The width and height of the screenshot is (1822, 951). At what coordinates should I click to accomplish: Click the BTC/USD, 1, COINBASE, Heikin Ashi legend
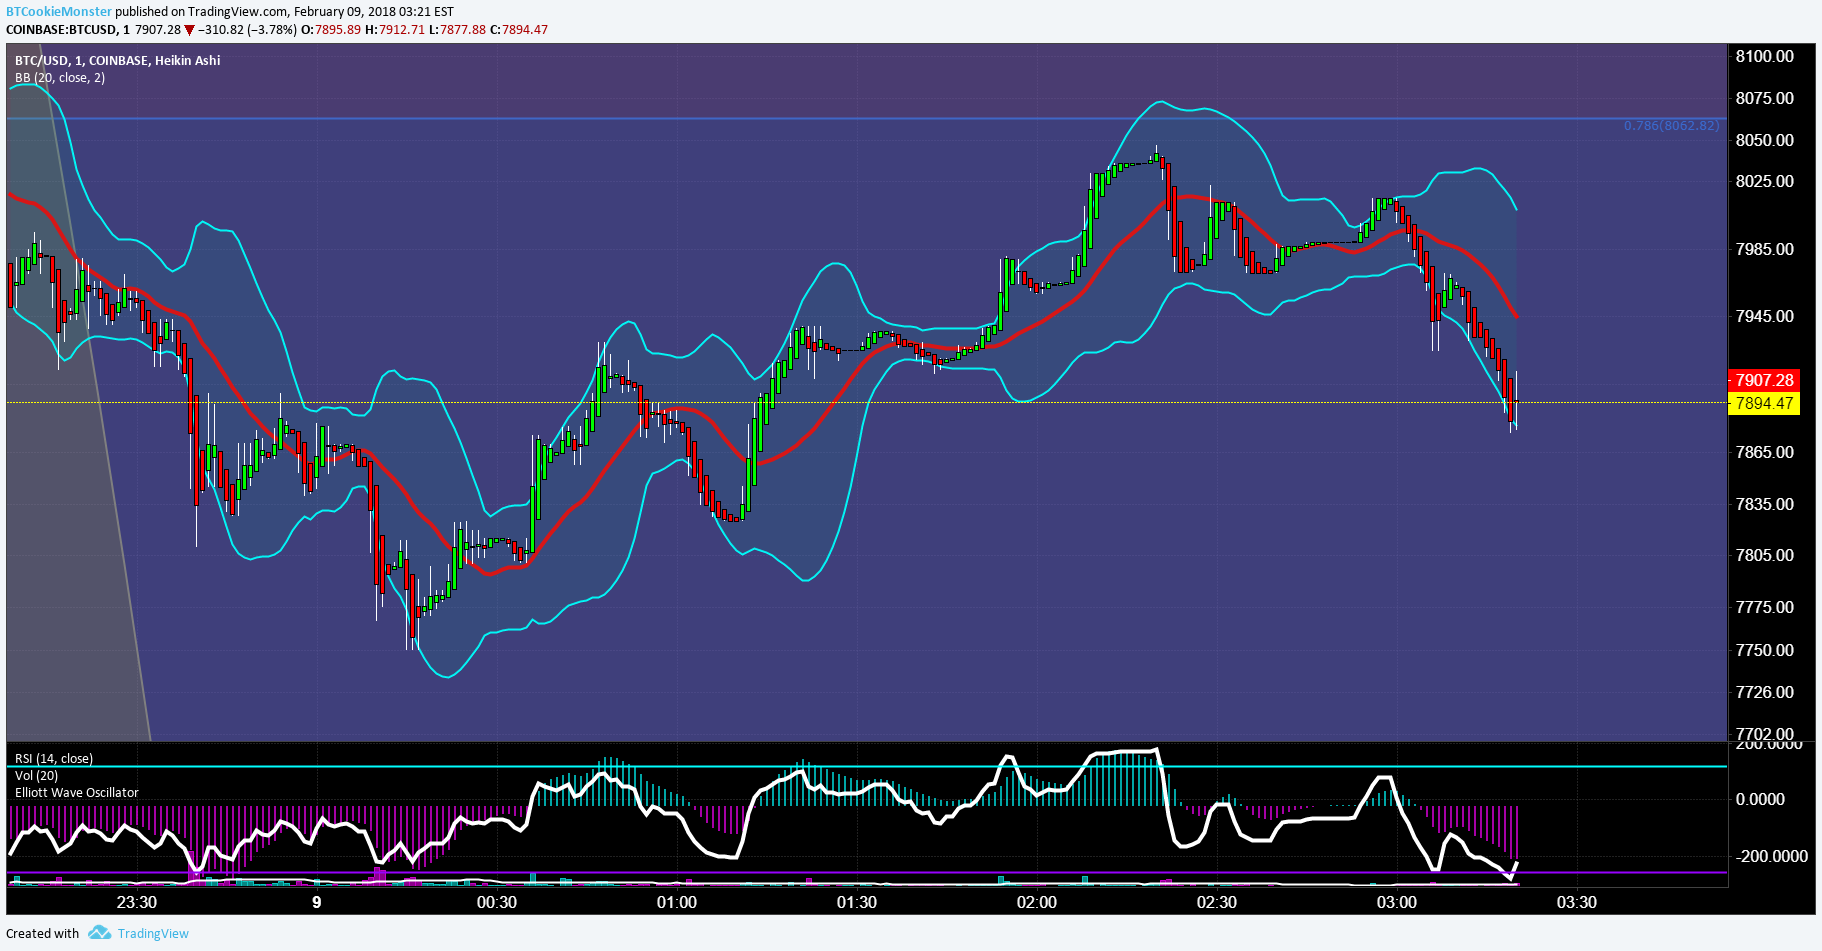118,60
